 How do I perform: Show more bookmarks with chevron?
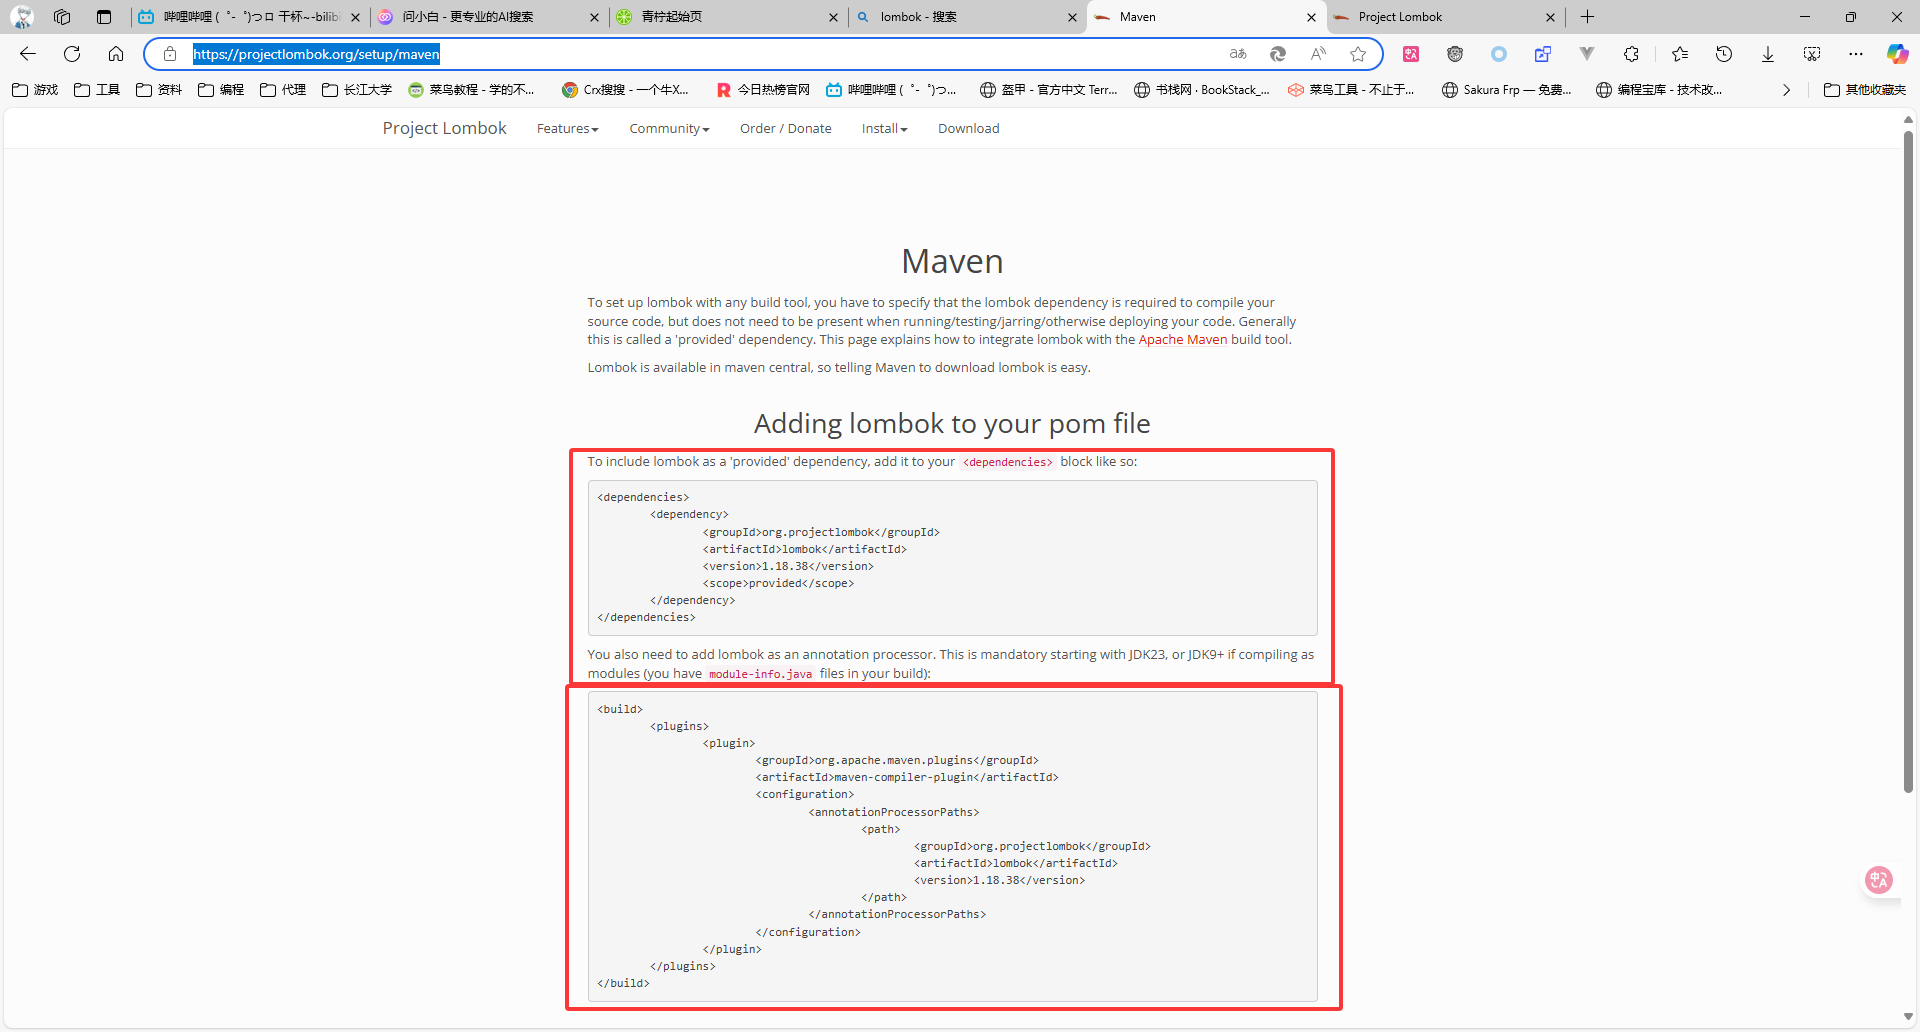pos(1786,90)
